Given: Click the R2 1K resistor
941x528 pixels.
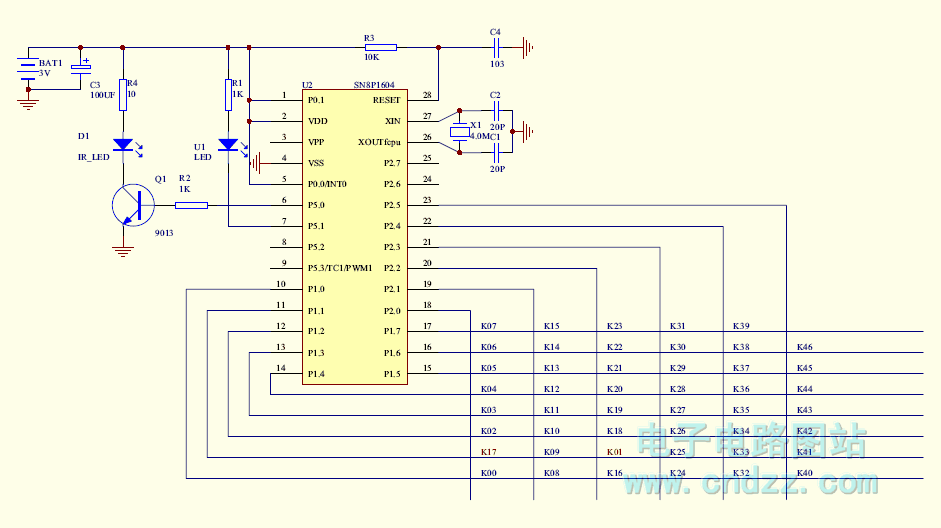Looking at the screenshot, I should [x=191, y=205].
